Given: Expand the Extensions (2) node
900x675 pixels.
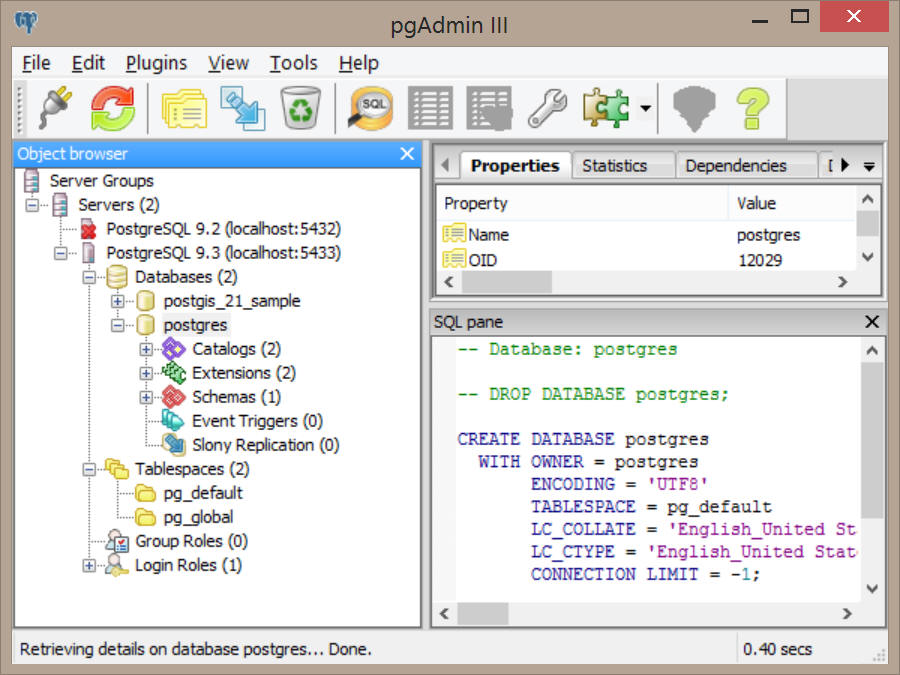Looking at the screenshot, I should point(146,373).
